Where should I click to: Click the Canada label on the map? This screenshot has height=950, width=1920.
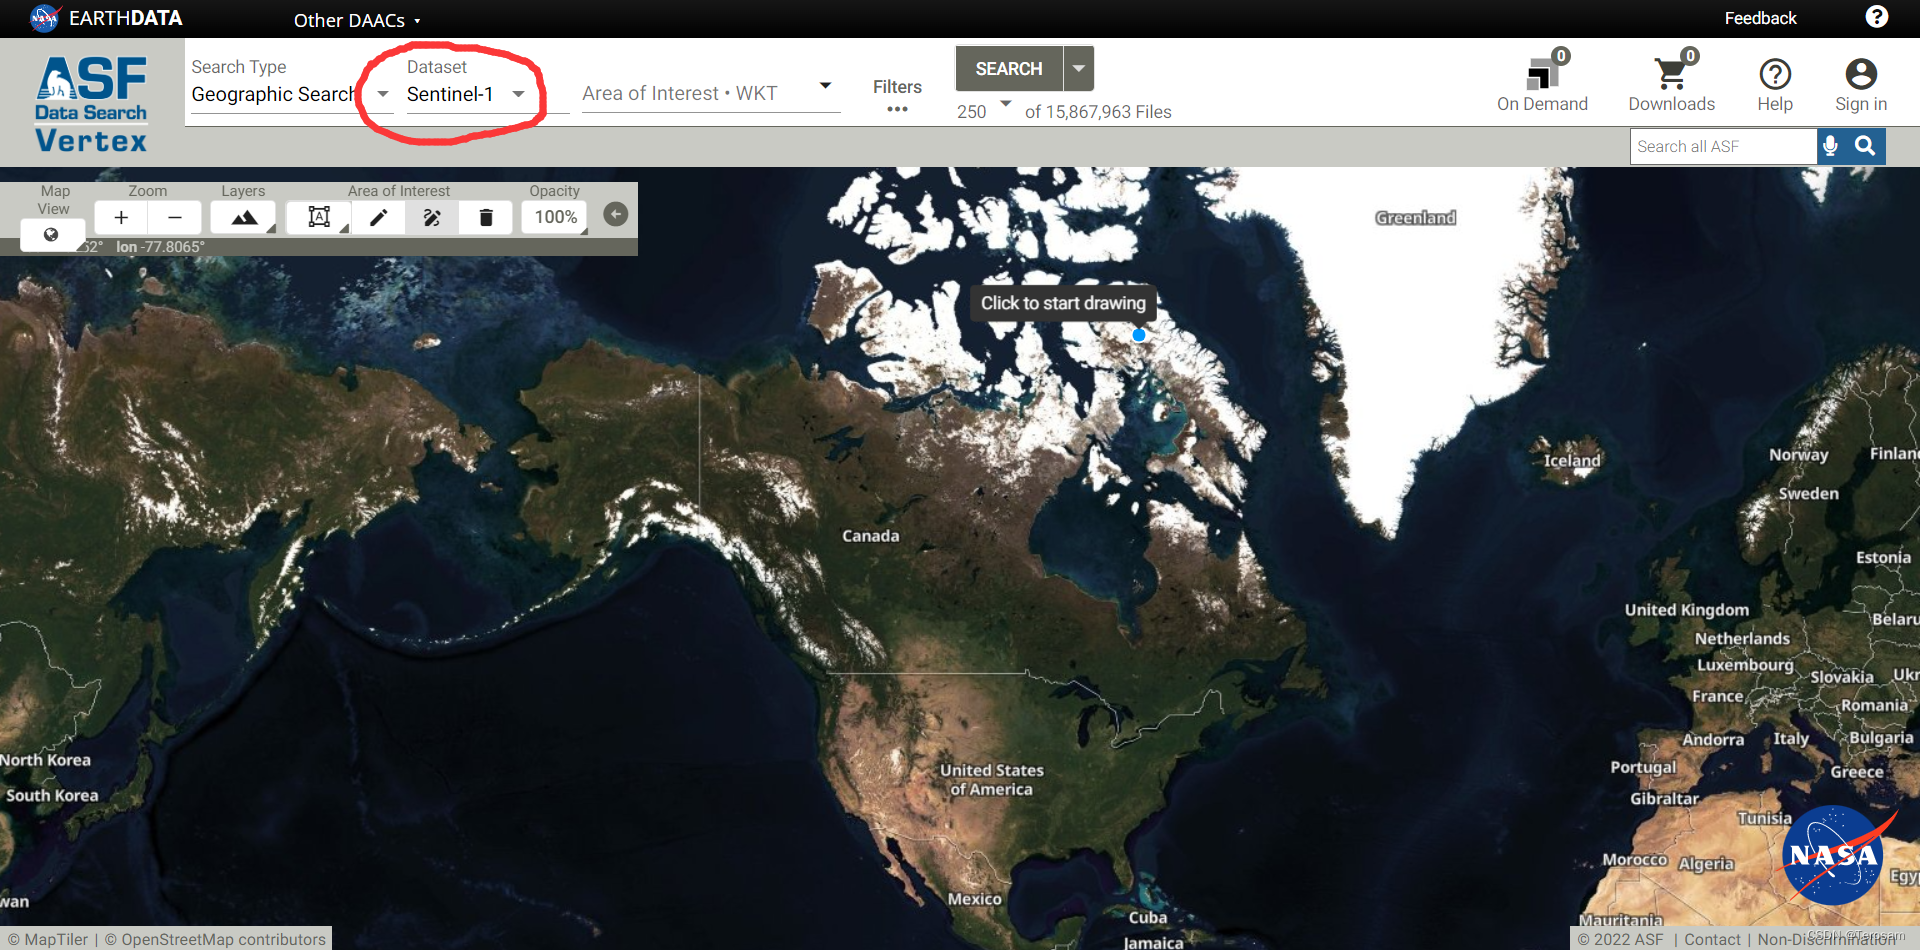click(x=870, y=535)
